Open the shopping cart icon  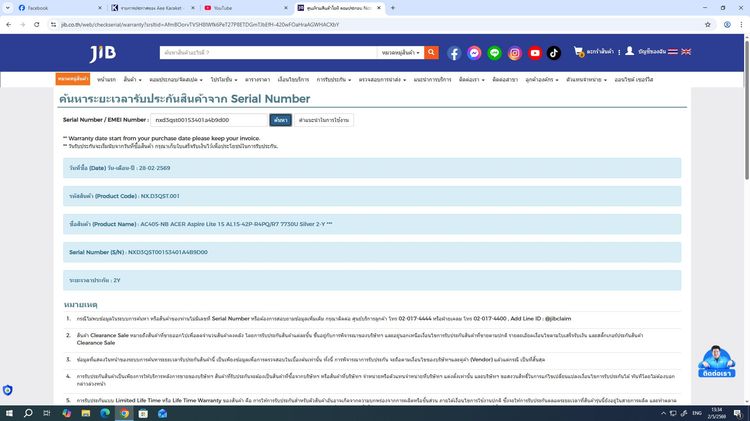click(579, 52)
